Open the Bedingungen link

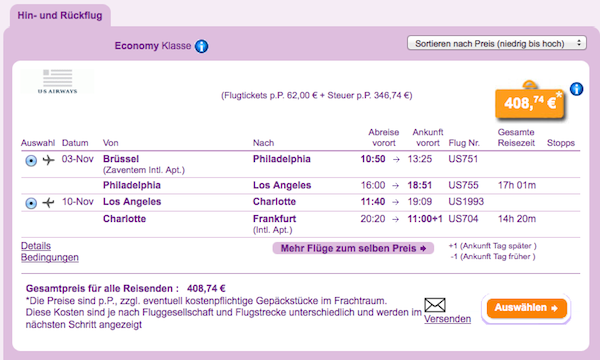pyautogui.click(x=50, y=257)
